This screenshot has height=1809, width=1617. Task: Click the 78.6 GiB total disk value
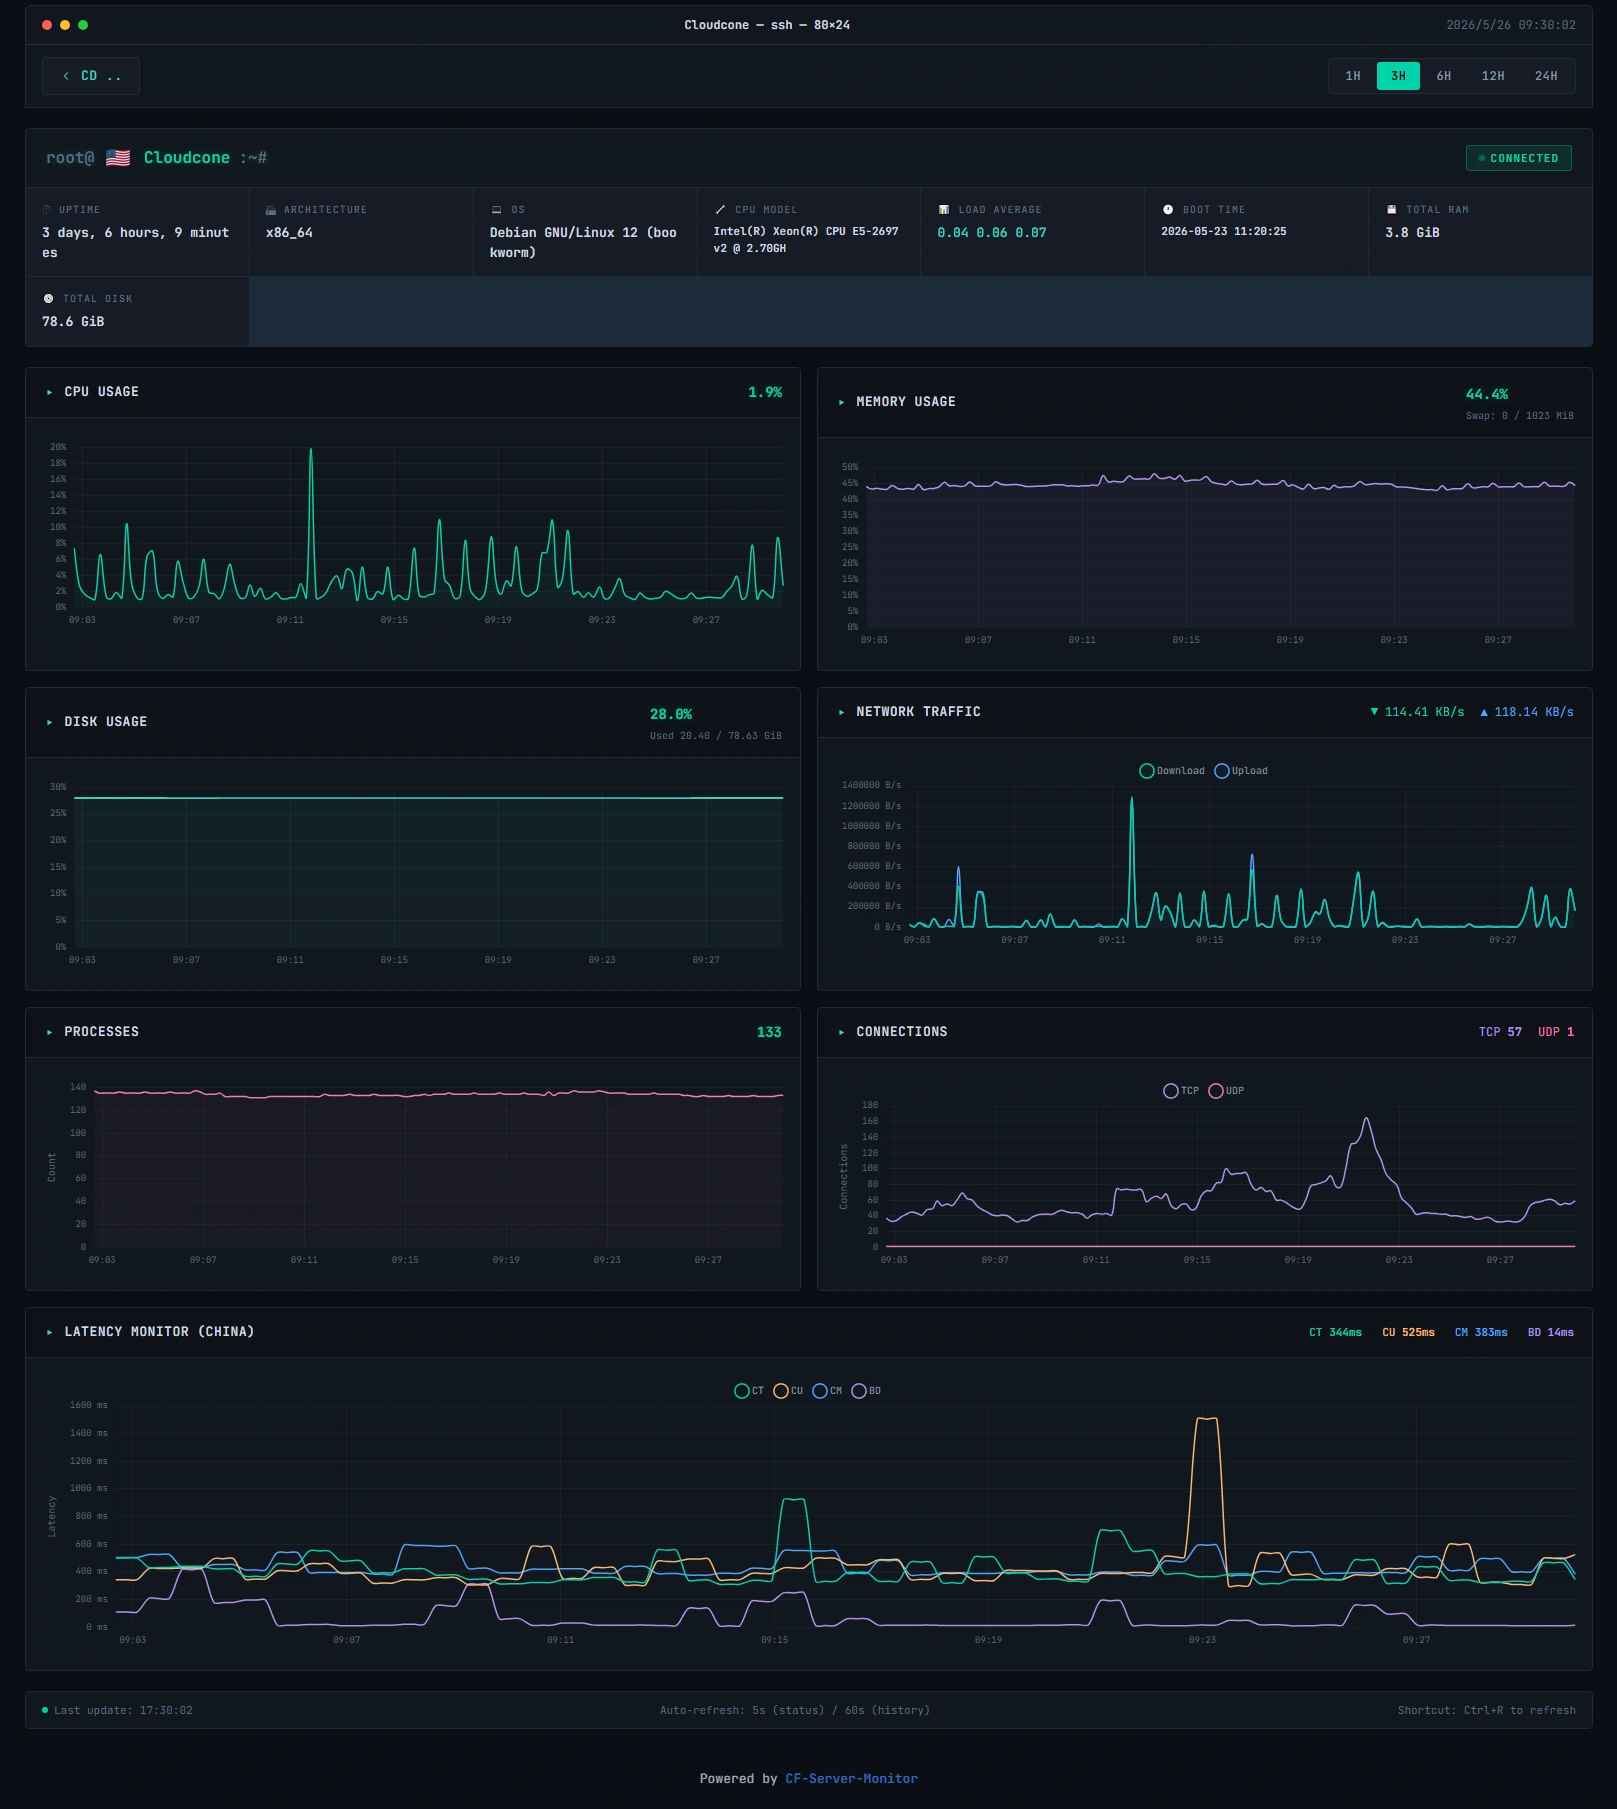(73, 322)
